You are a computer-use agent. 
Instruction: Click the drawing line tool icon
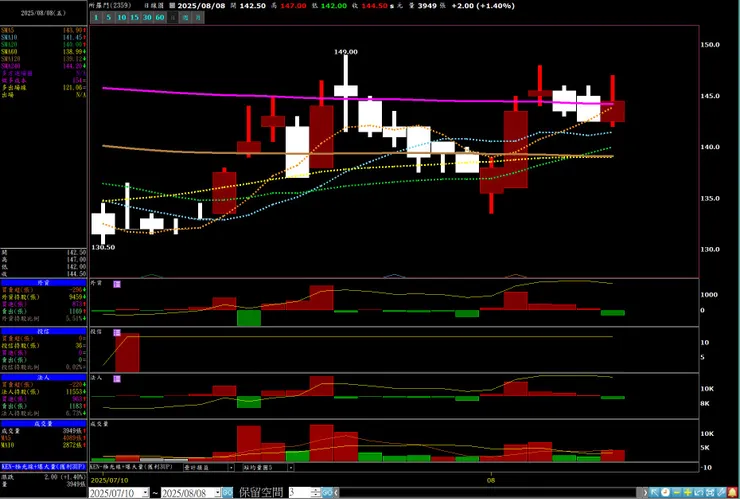point(721,492)
